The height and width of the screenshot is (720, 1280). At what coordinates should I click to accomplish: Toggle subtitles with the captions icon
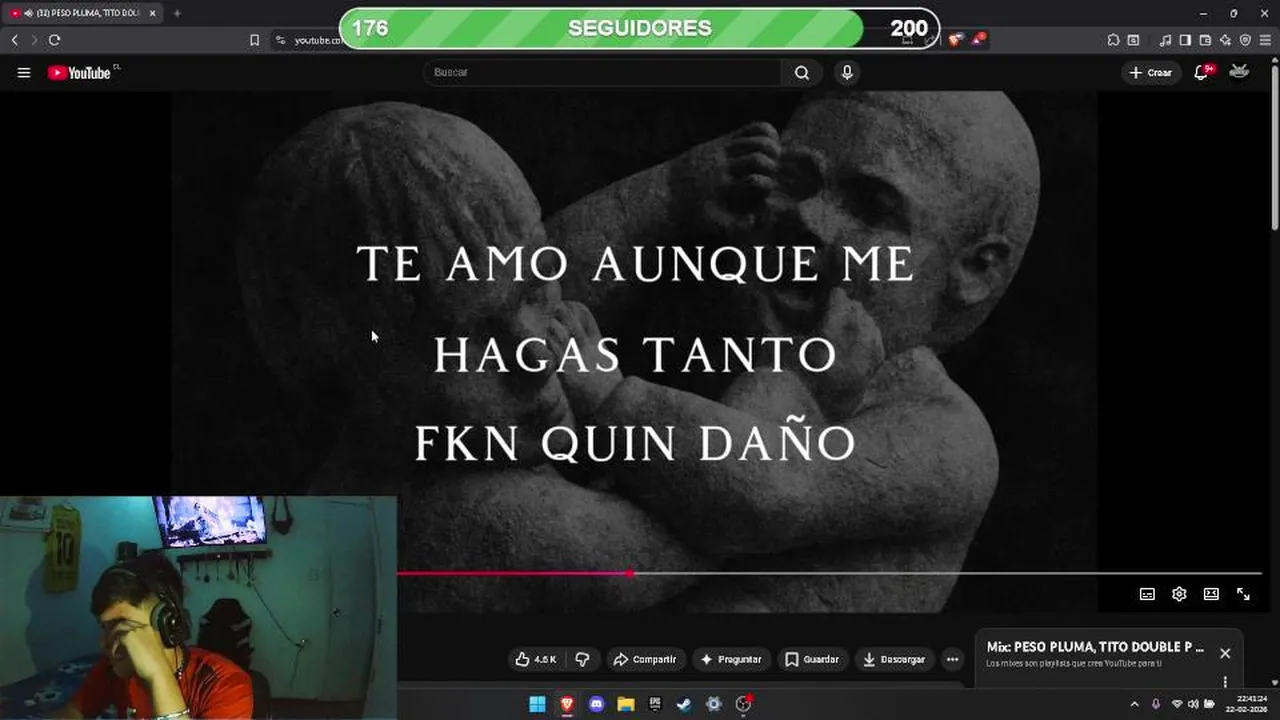(1147, 594)
